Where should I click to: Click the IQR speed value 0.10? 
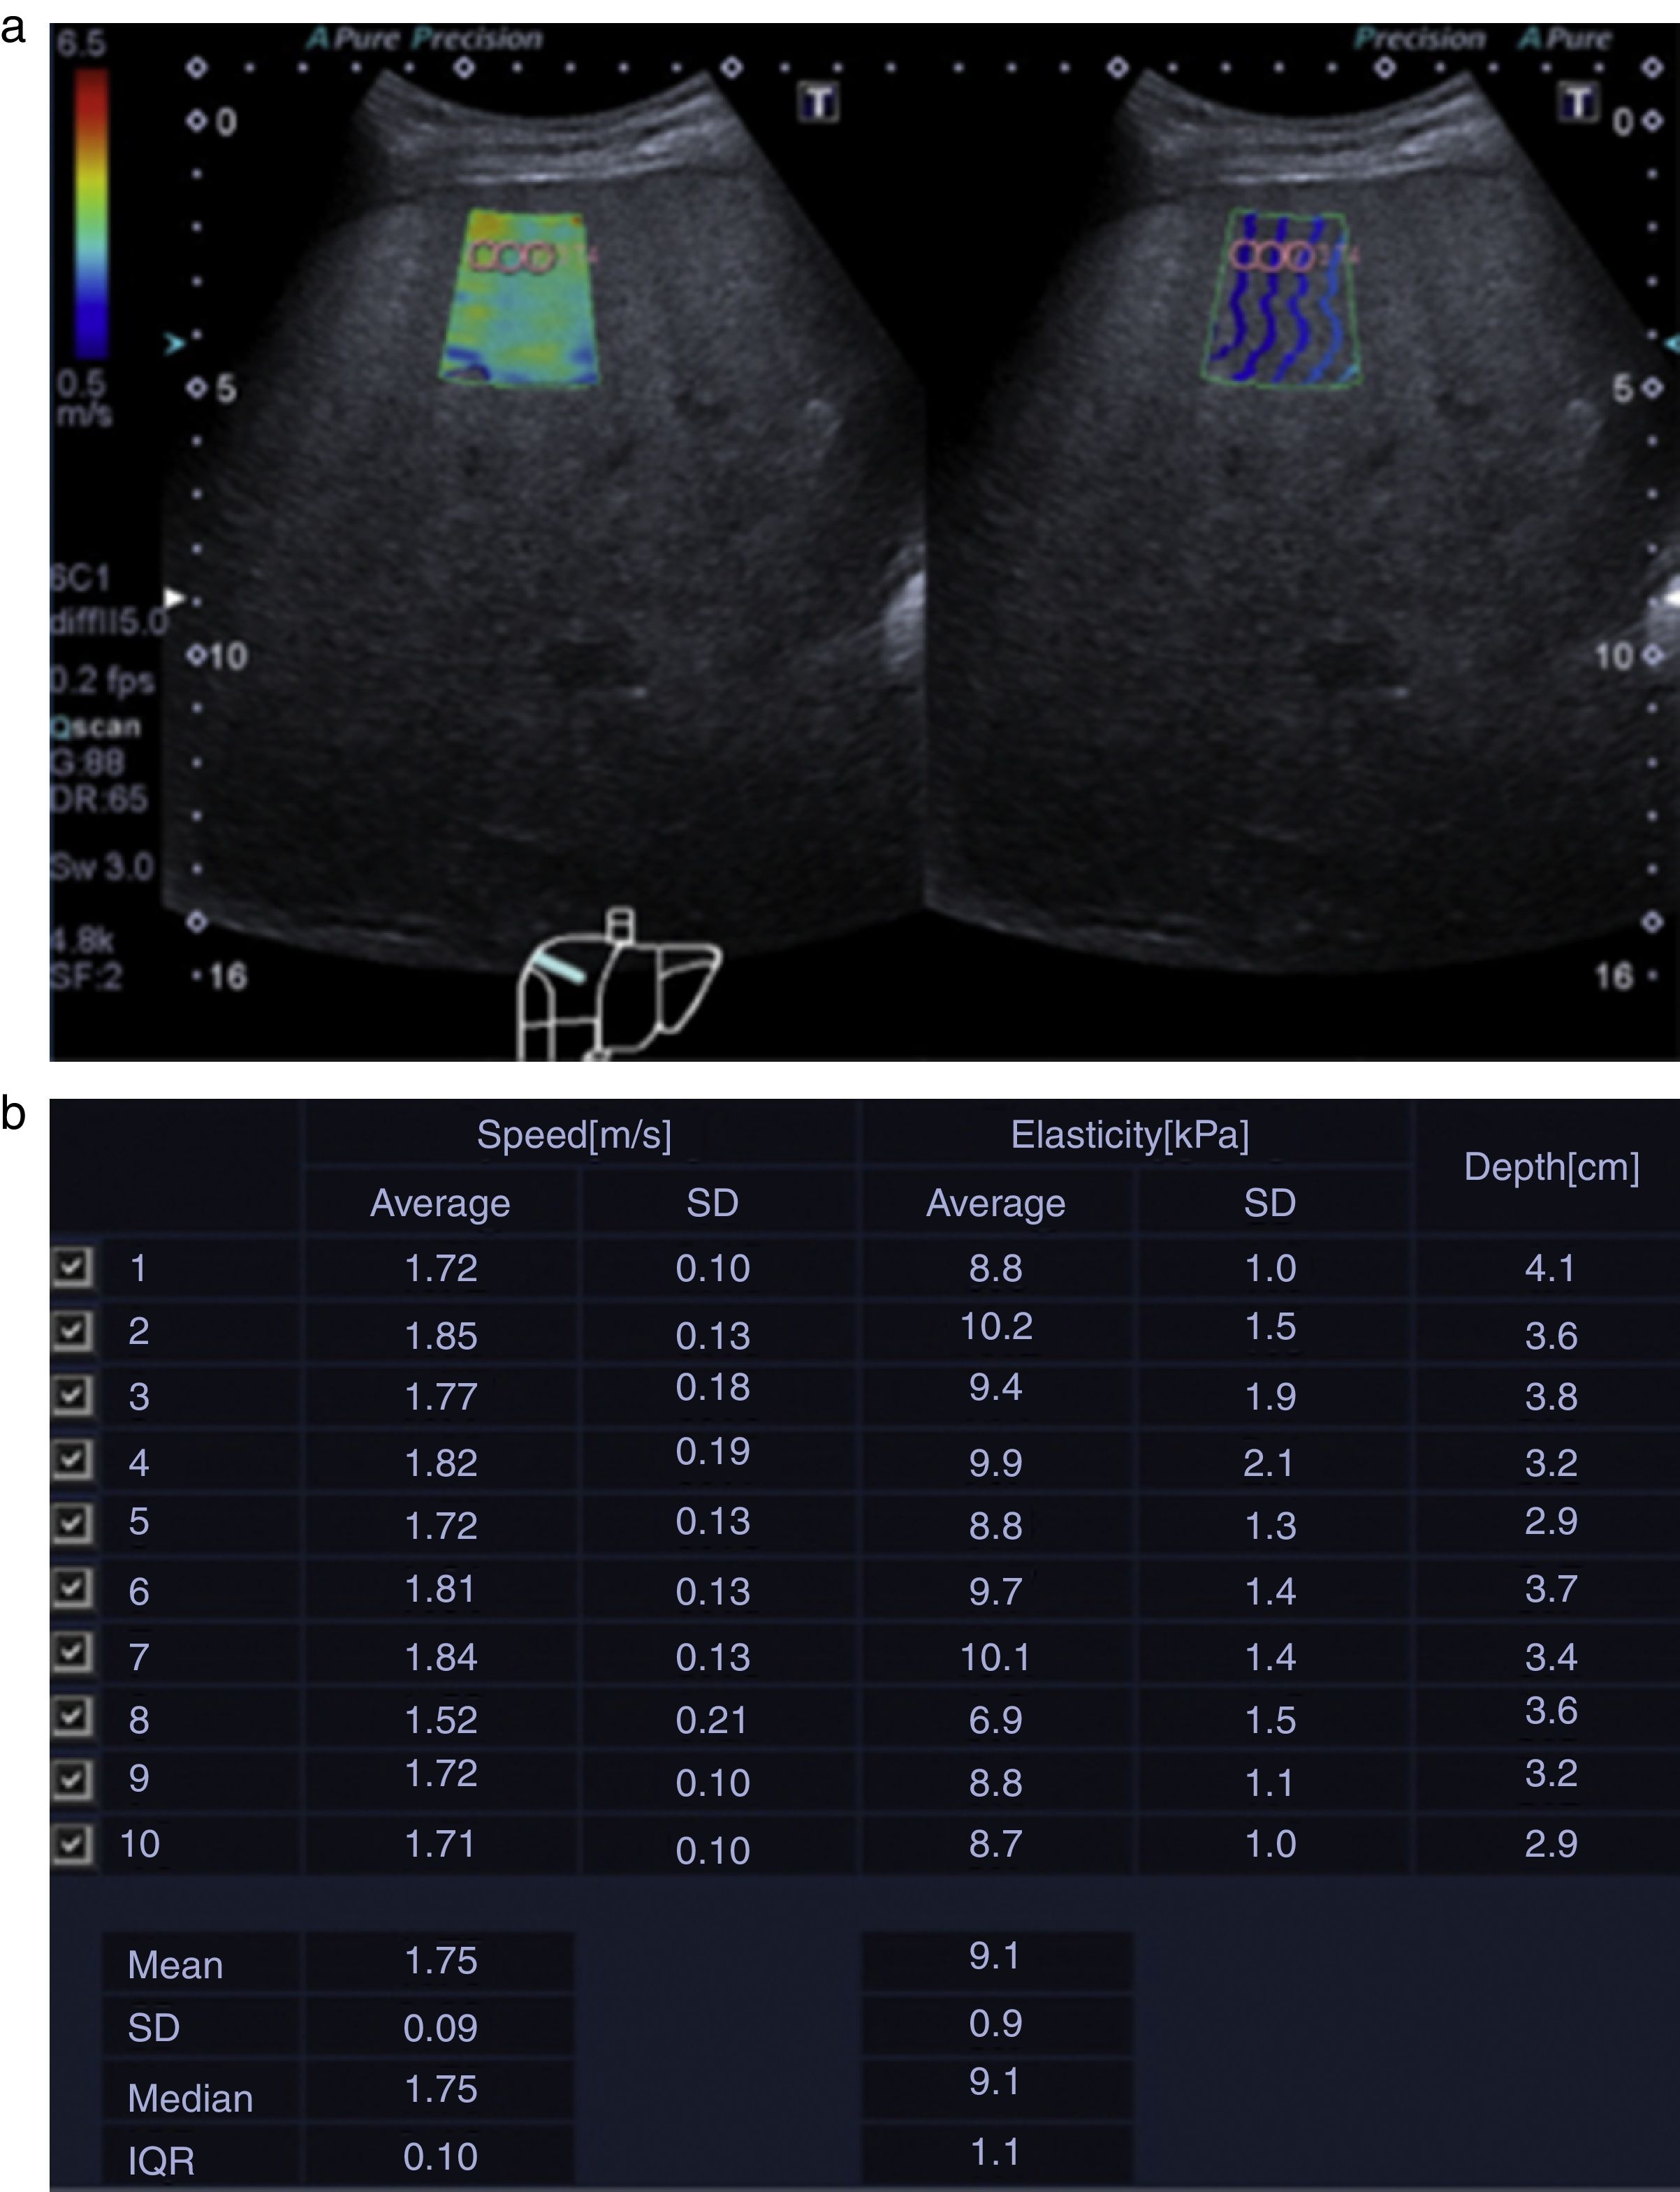point(440,2157)
